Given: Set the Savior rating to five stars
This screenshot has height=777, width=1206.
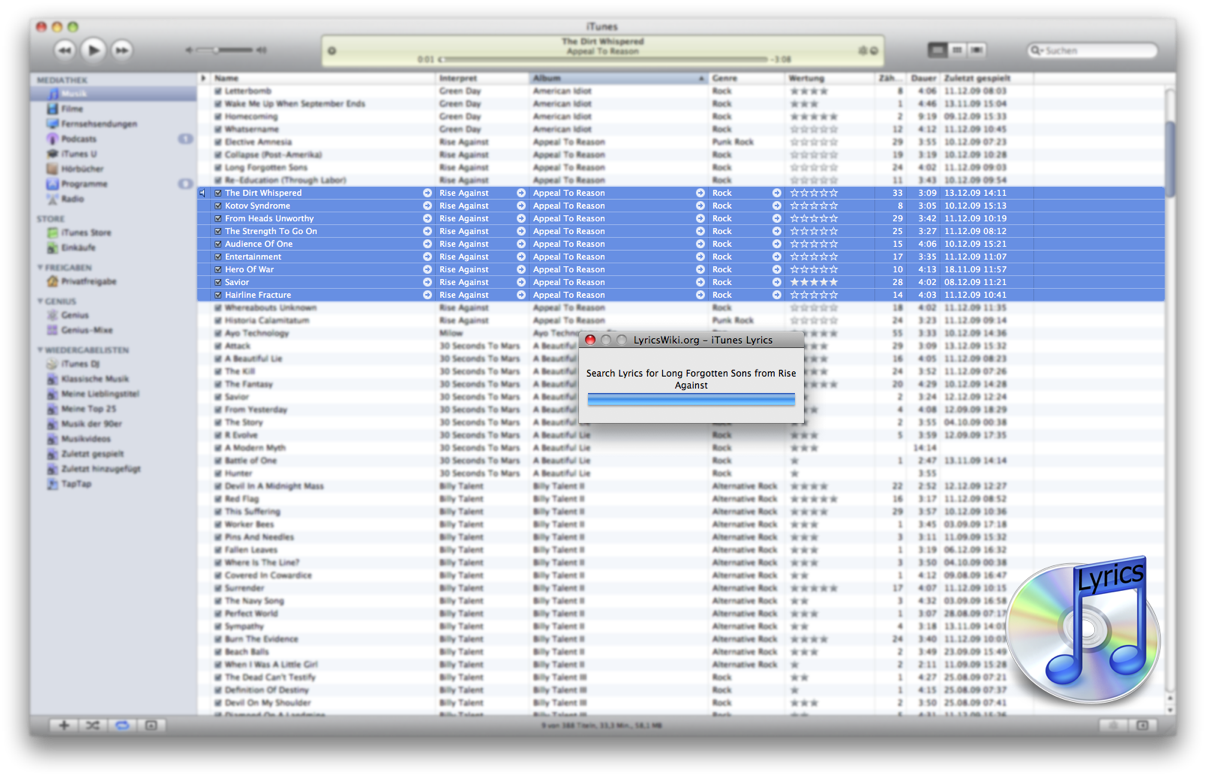Looking at the screenshot, I should tap(834, 283).
